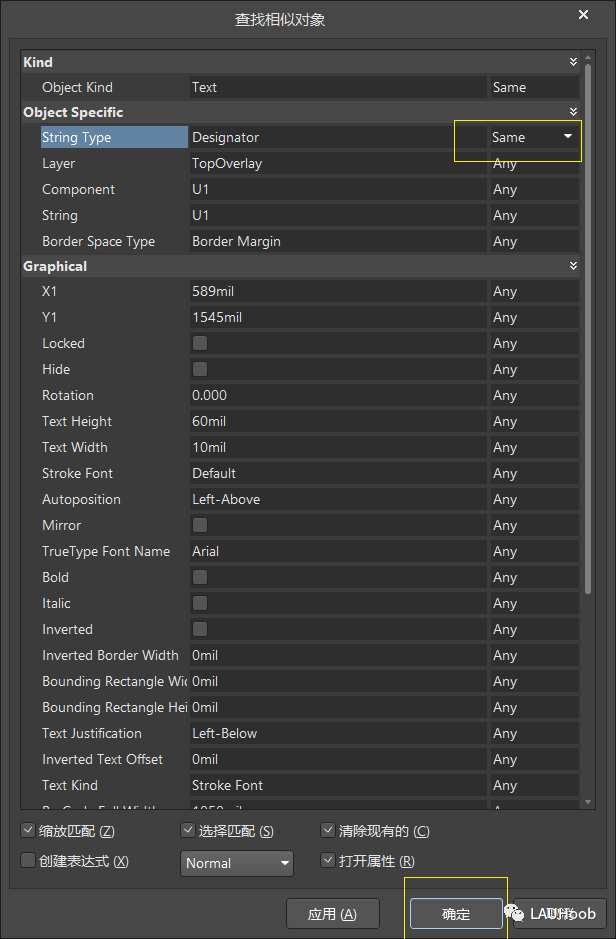Click the Any cell for Rotation

[x=535, y=395]
